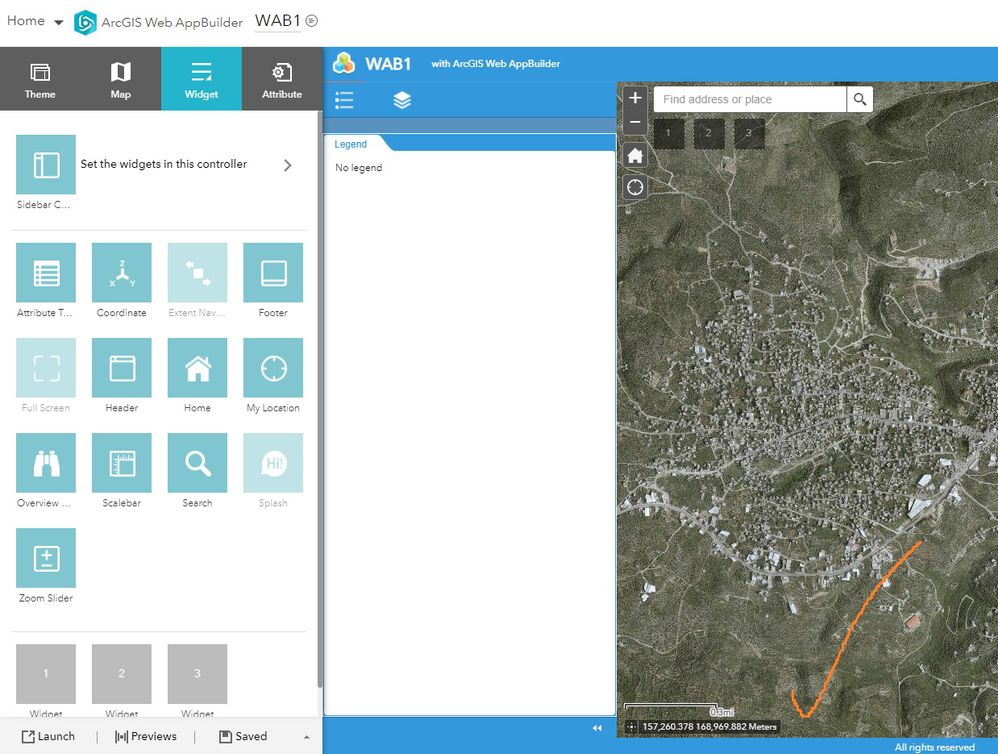This screenshot has width=998, height=754.
Task: Select the Footer widget
Action: pyautogui.click(x=273, y=272)
